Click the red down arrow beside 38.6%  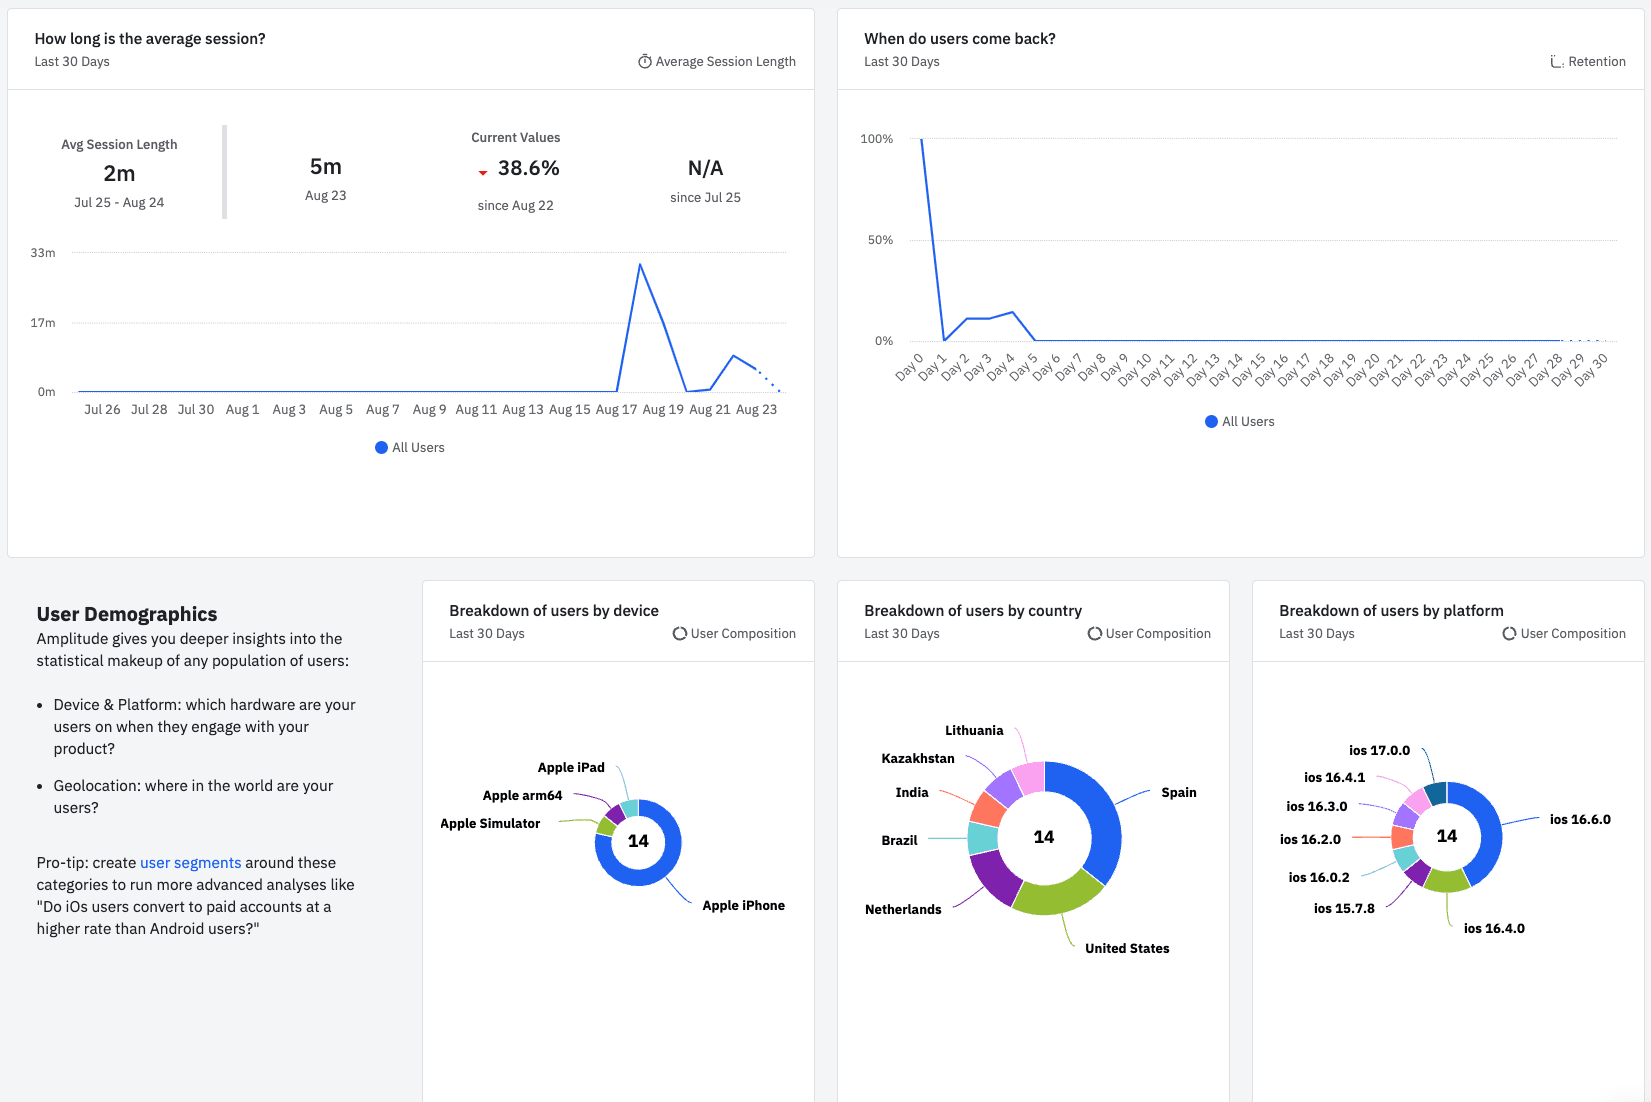[483, 173]
